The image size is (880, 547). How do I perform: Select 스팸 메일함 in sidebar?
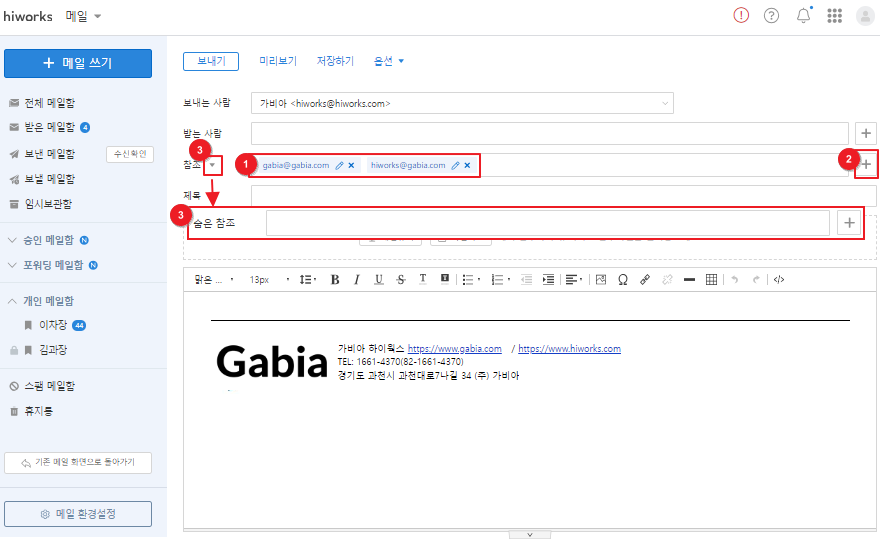click(49, 386)
